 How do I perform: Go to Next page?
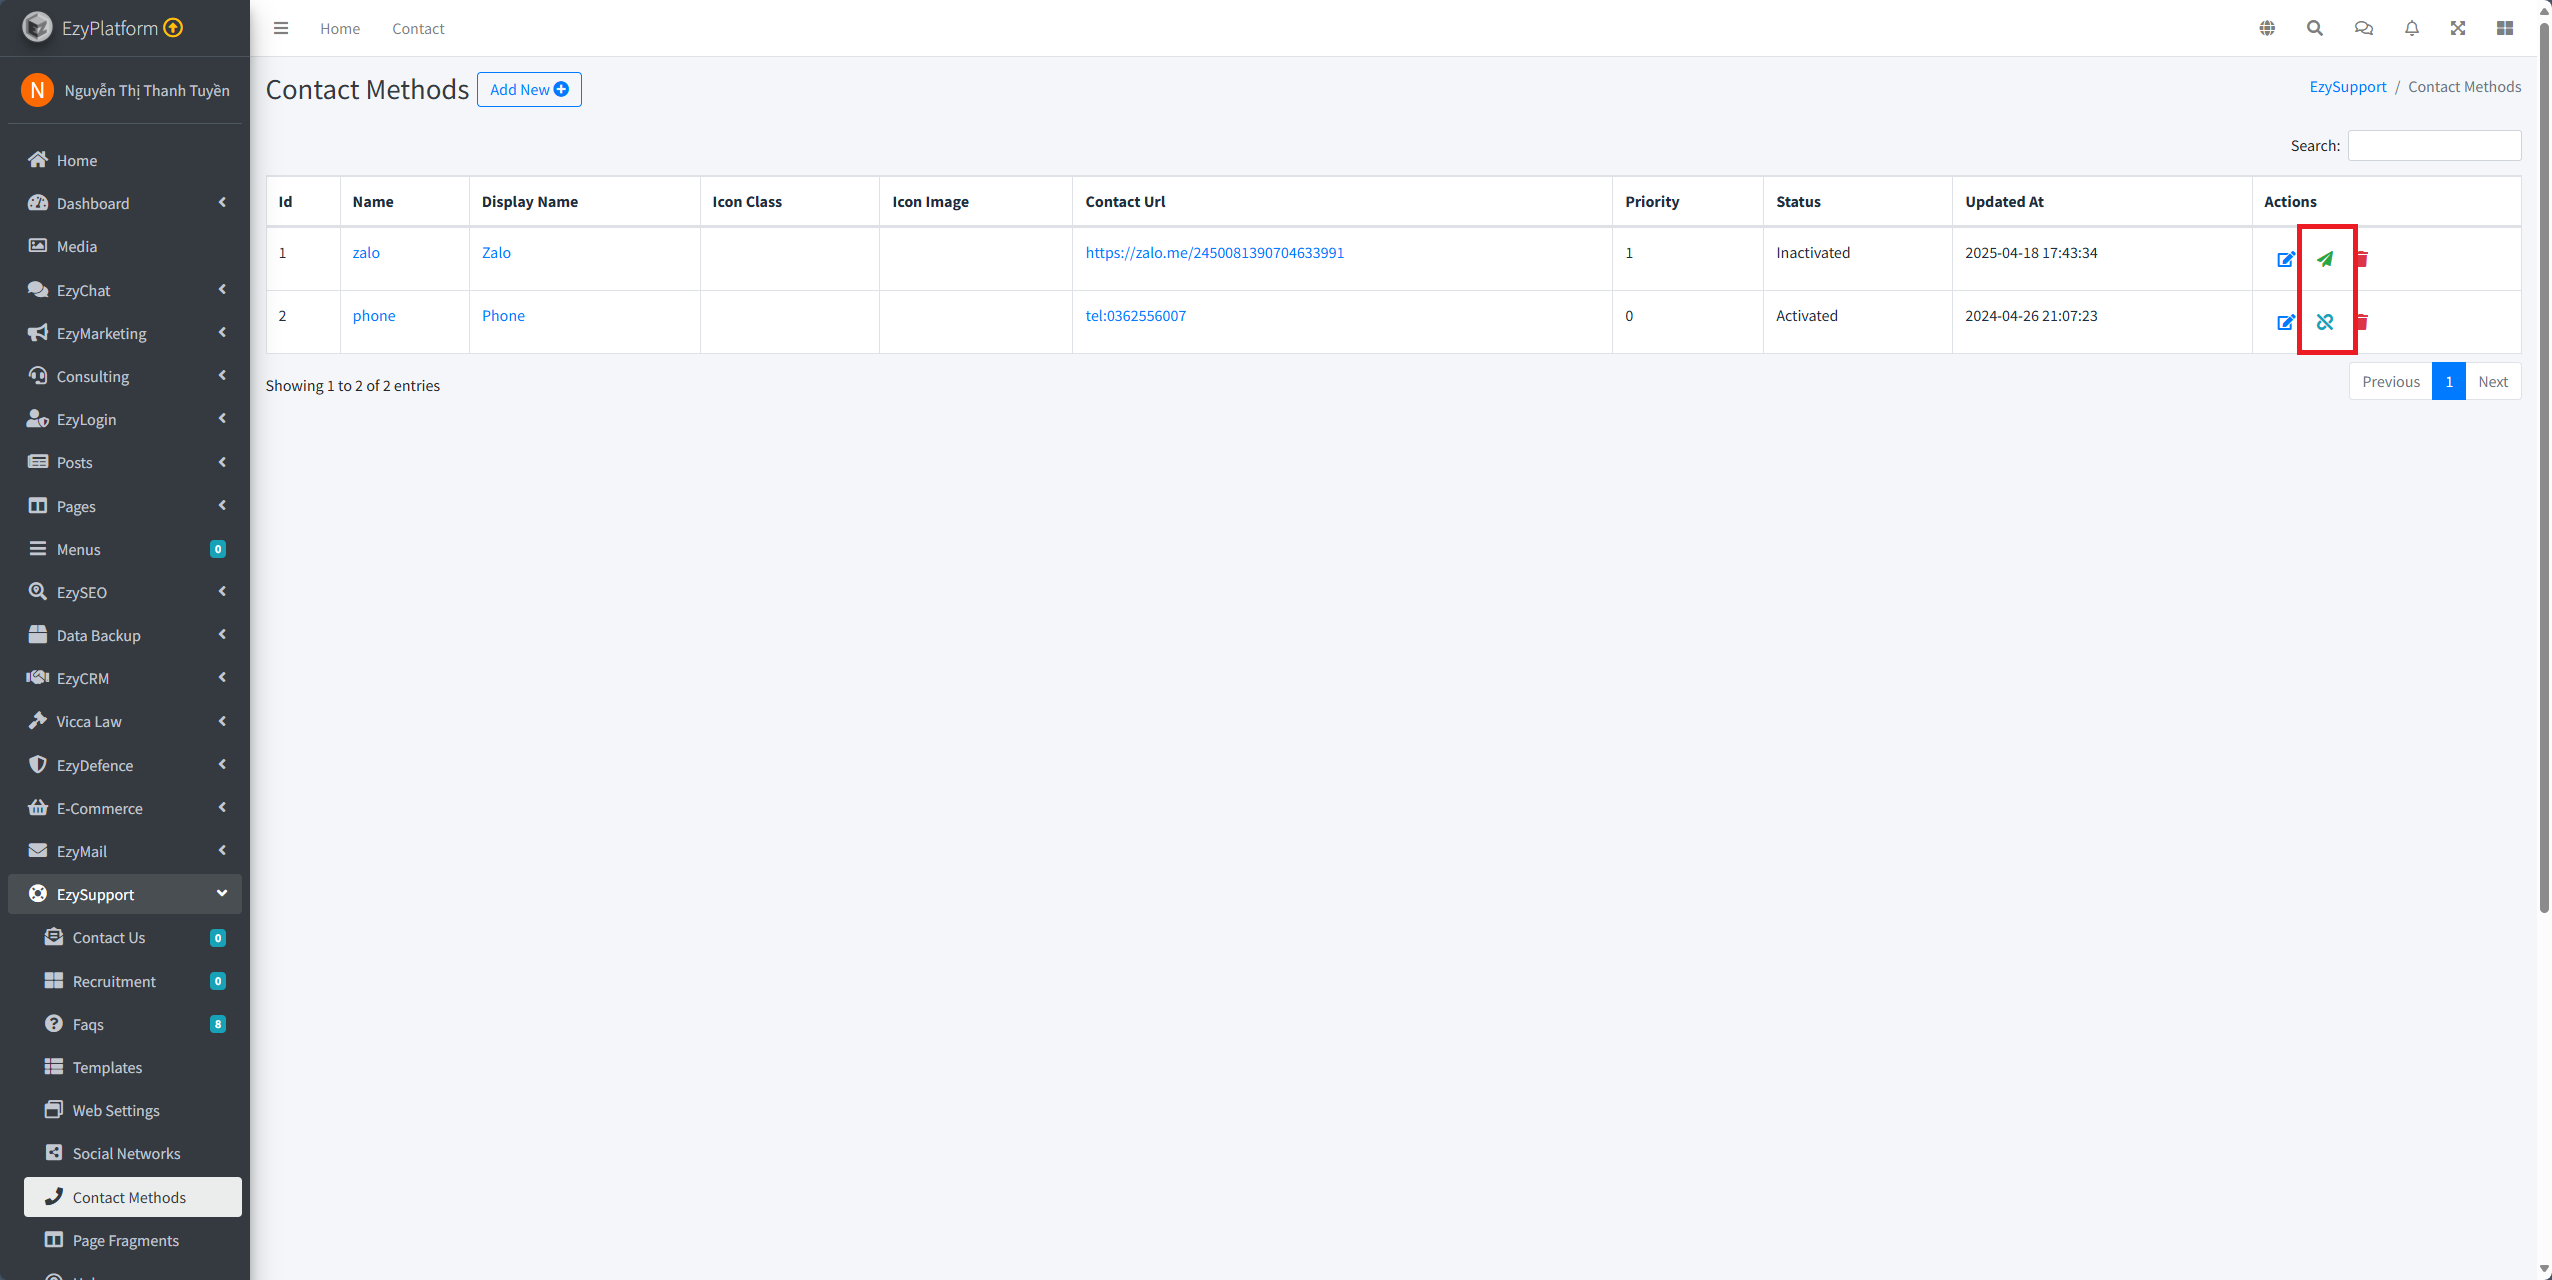(2493, 381)
